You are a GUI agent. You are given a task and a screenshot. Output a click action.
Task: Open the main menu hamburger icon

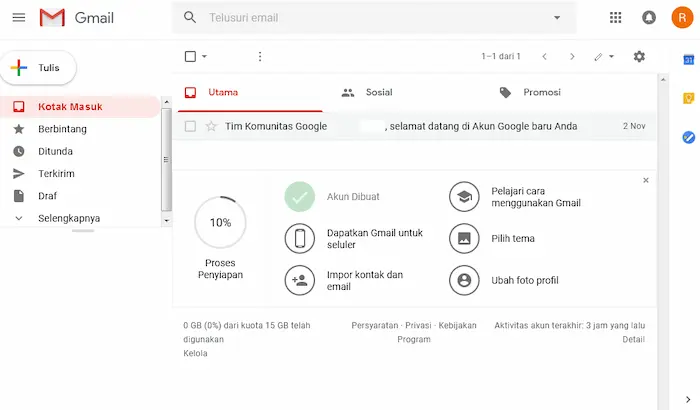pyautogui.click(x=18, y=18)
